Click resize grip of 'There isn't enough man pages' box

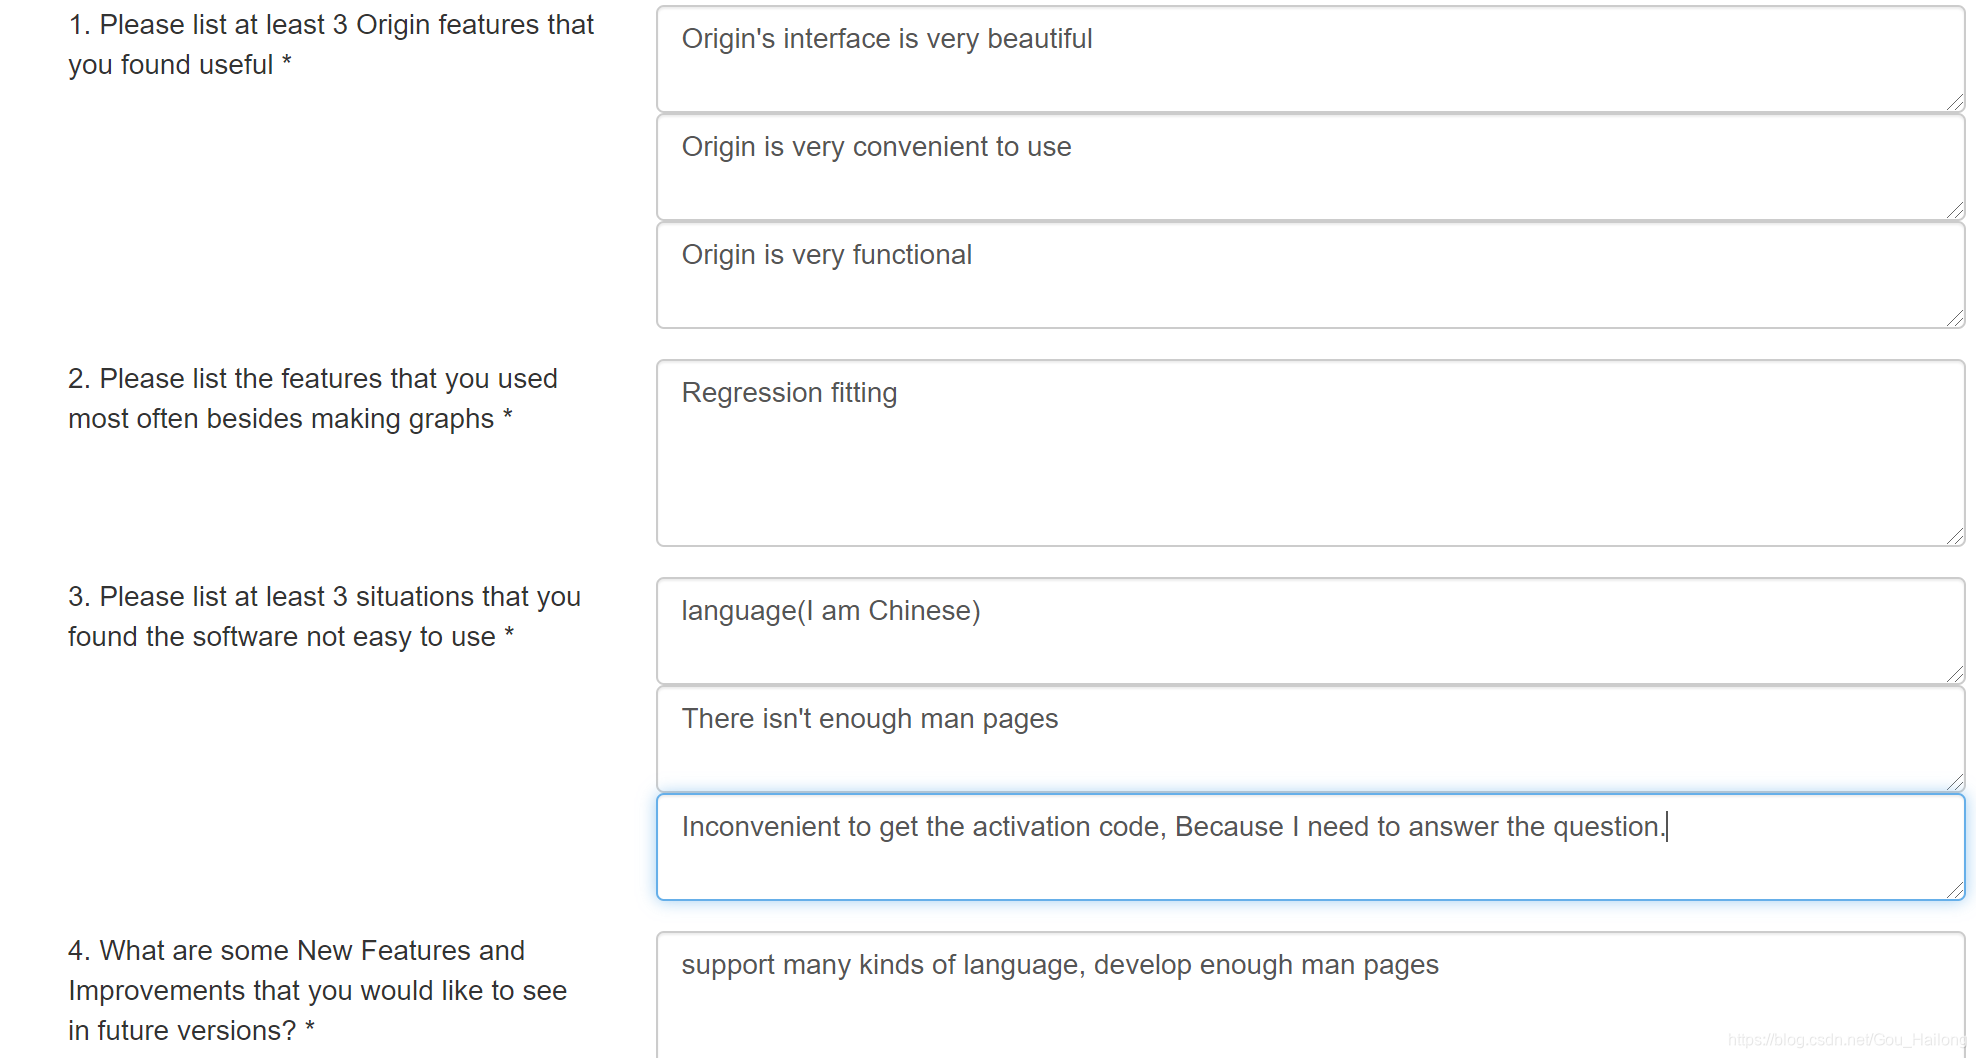click(x=1955, y=782)
